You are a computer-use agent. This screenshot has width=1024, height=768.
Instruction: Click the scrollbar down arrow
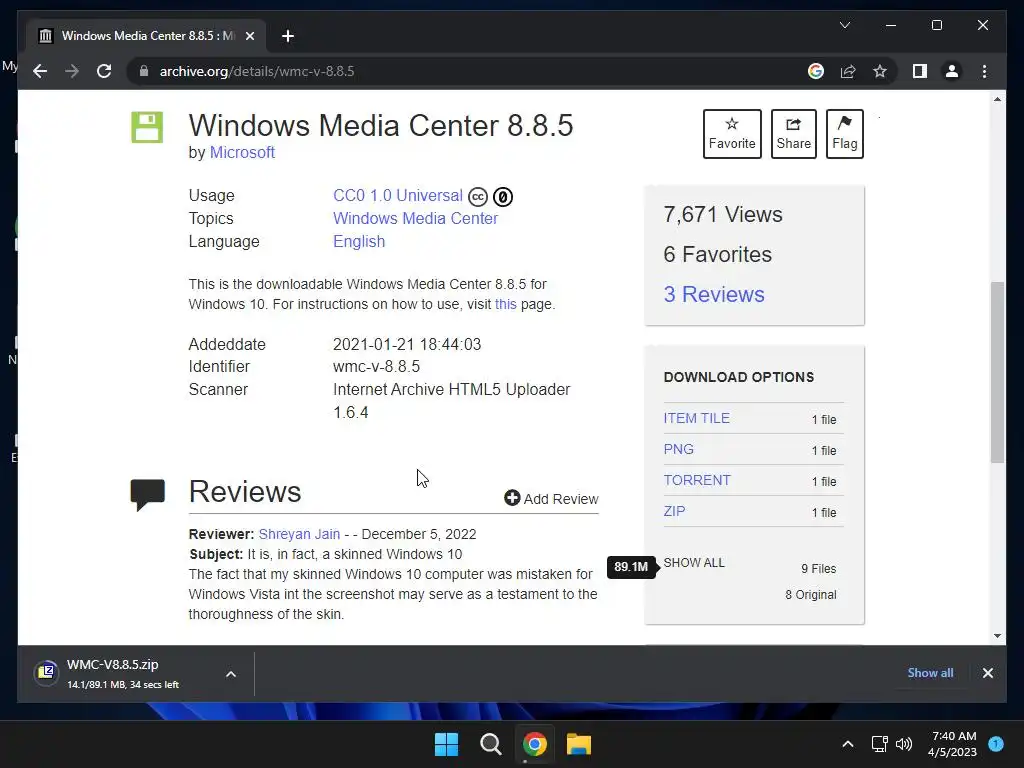(x=997, y=635)
